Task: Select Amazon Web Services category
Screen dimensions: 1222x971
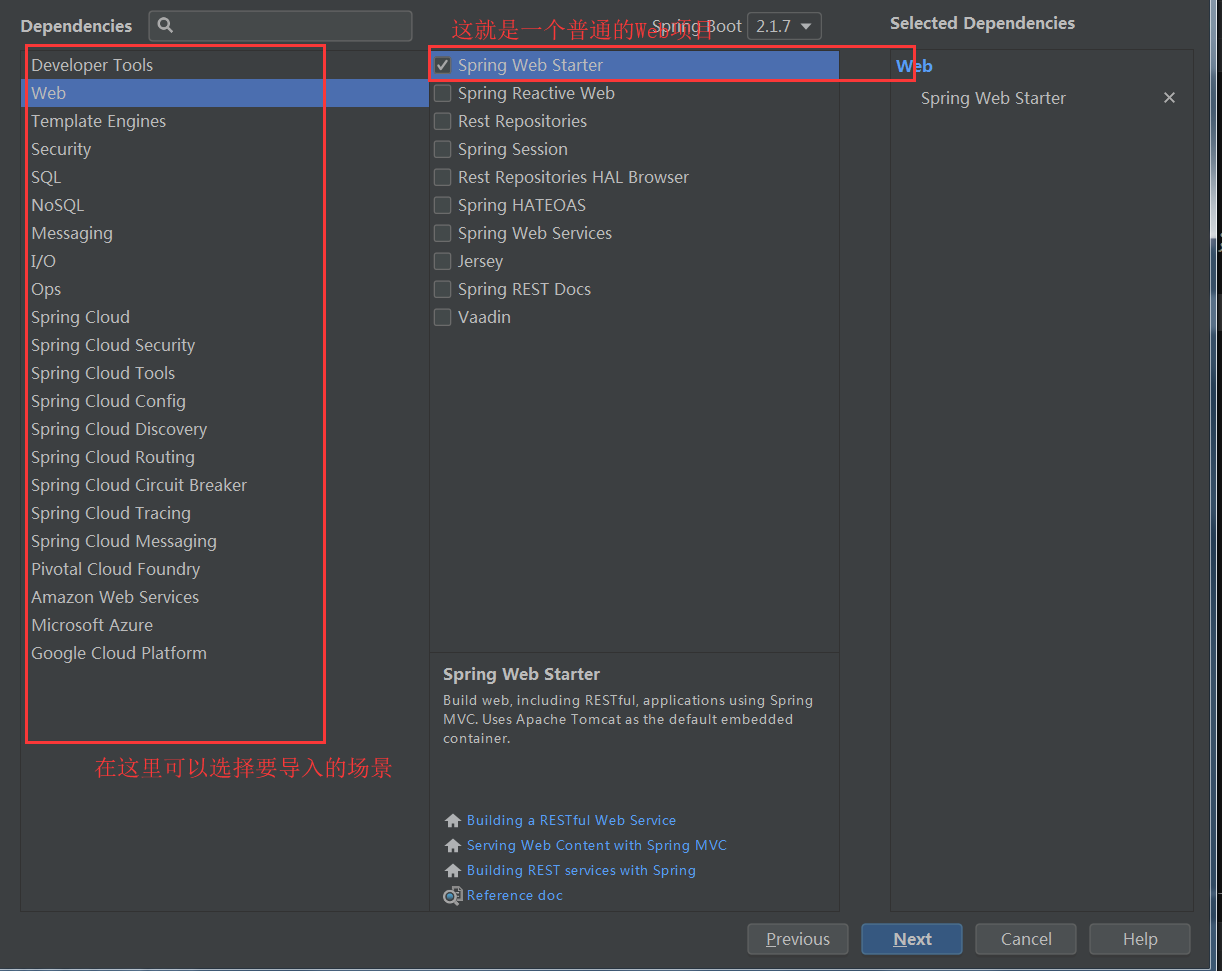Action: (x=225, y=597)
